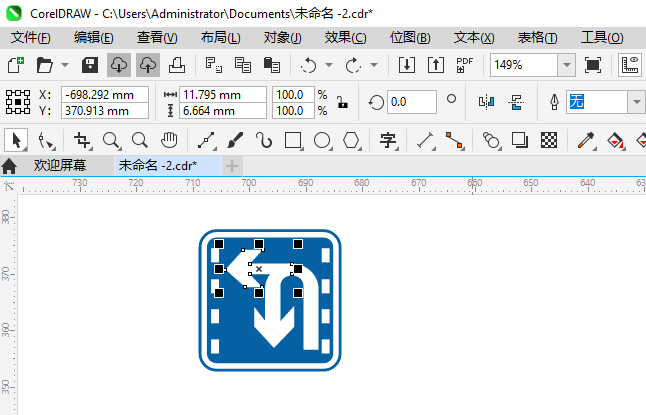Image resolution: width=646 pixels, height=415 pixels.
Task: Select the Shape edit tool
Action: [46, 141]
